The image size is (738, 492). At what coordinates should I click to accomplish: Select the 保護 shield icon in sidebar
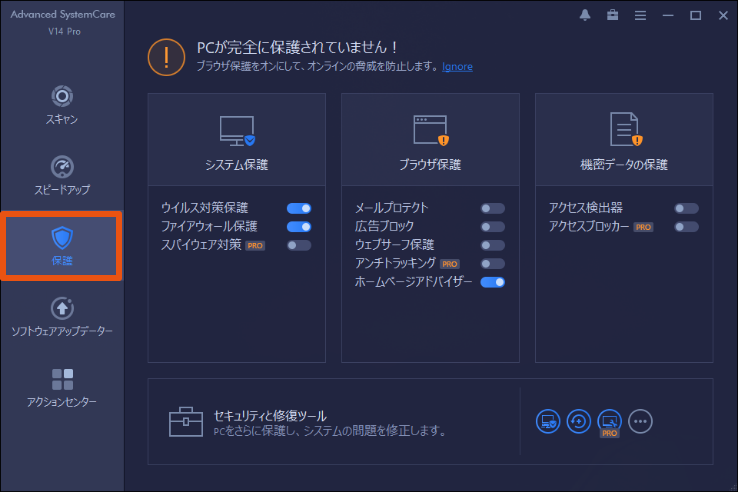coord(62,238)
